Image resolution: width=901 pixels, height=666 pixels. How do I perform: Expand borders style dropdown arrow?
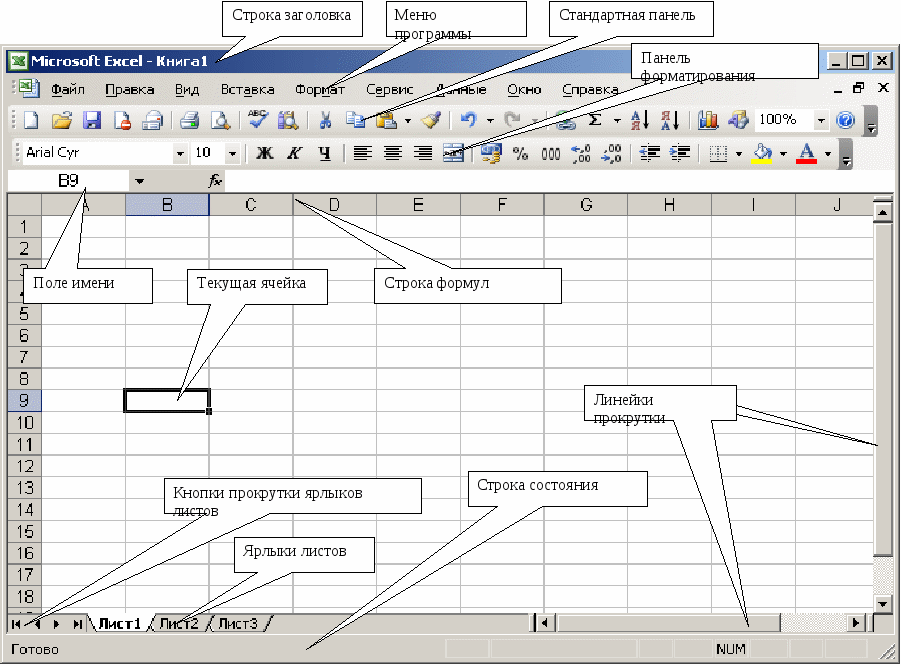tap(739, 153)
